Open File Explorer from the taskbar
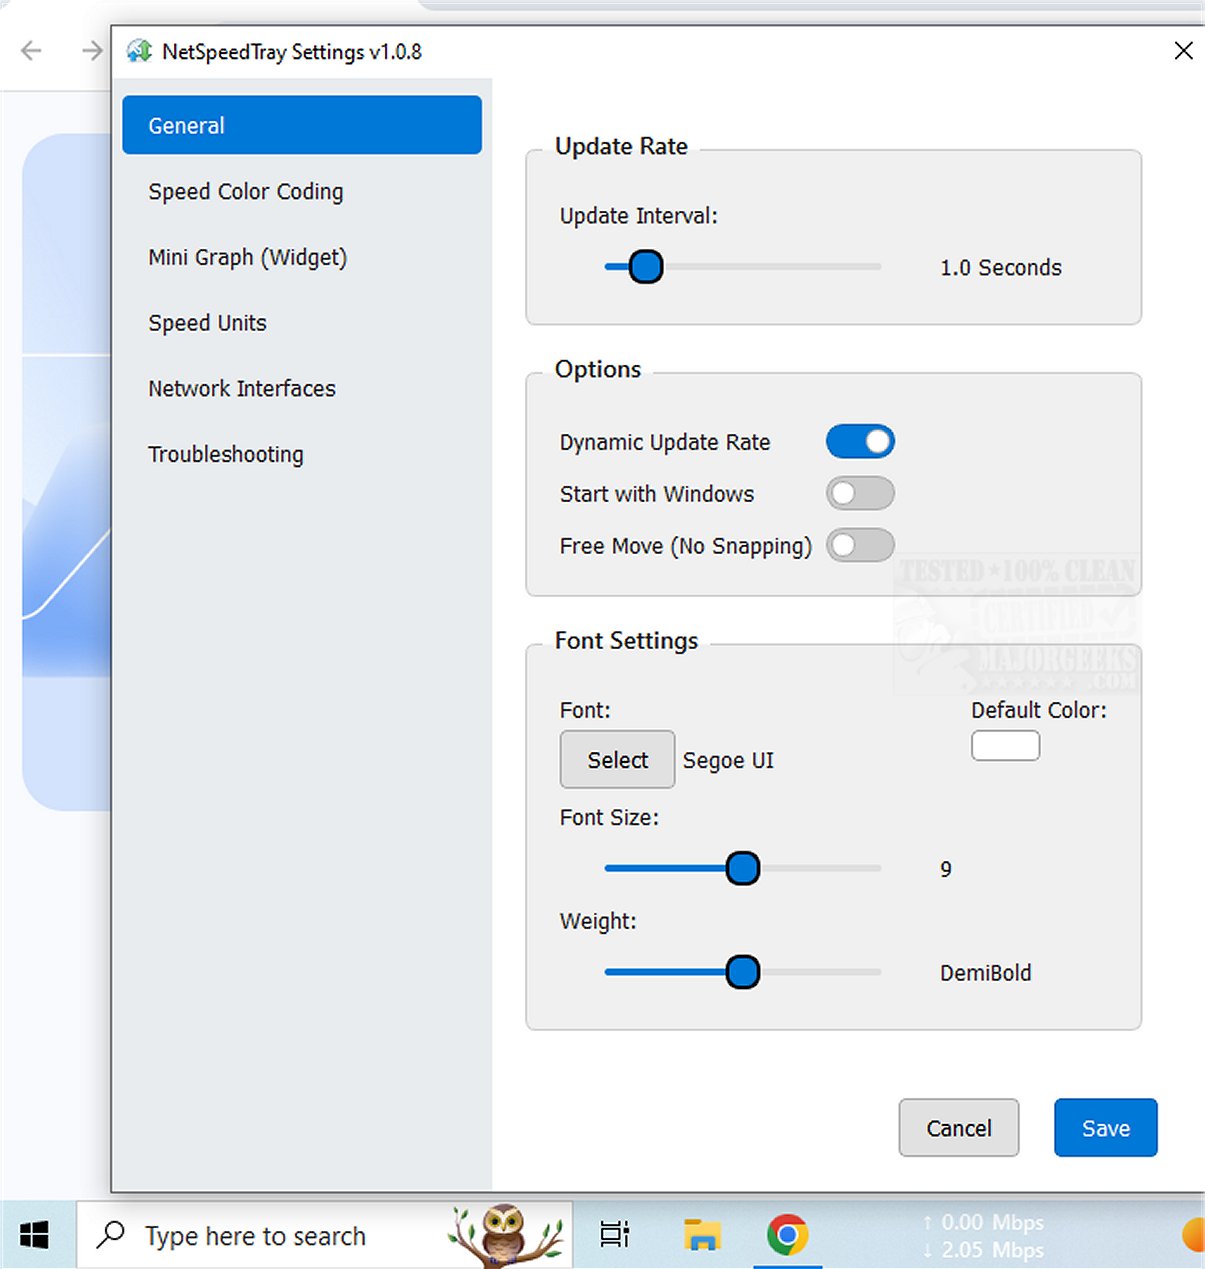The width and height of the screenshot is (1205, 1269). point(702,1235)
